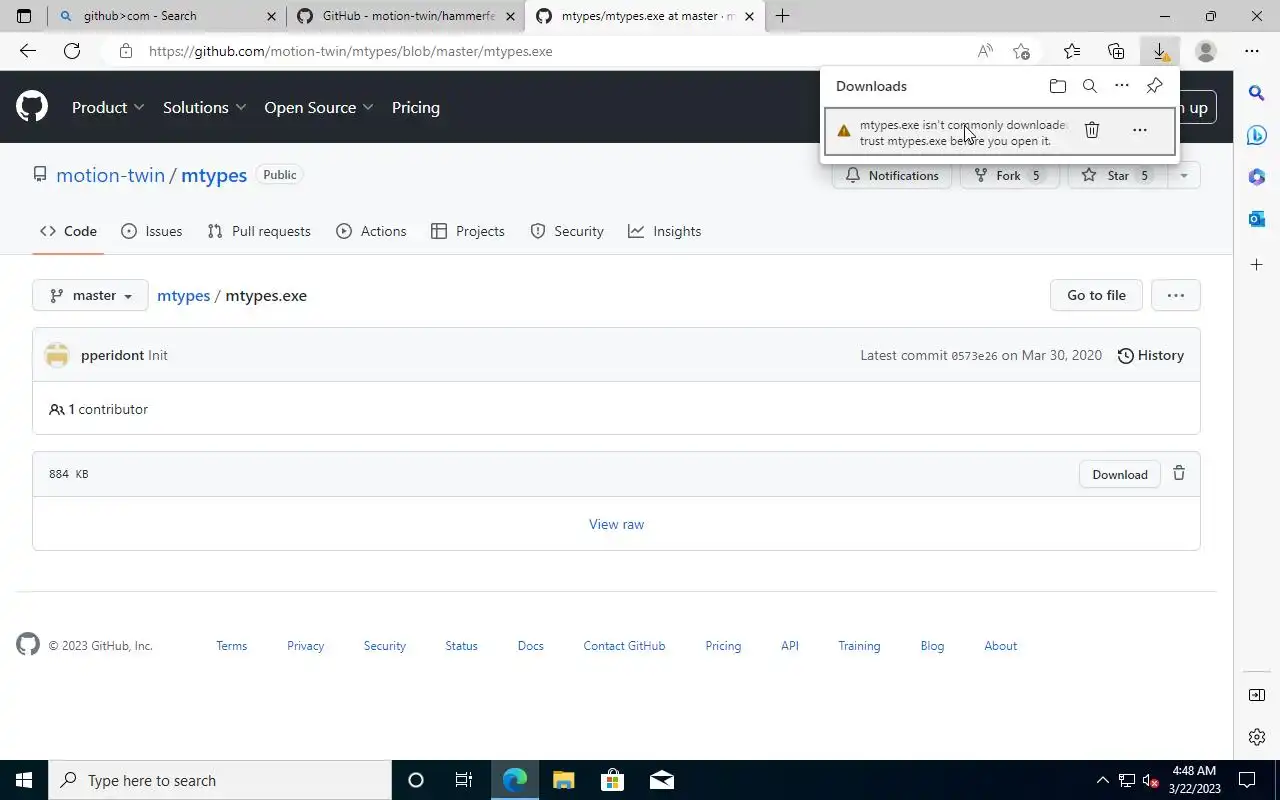1280x800 pixels.
Task: Expand the Star lists dropdown arrow
Action: coord(1183,175)
